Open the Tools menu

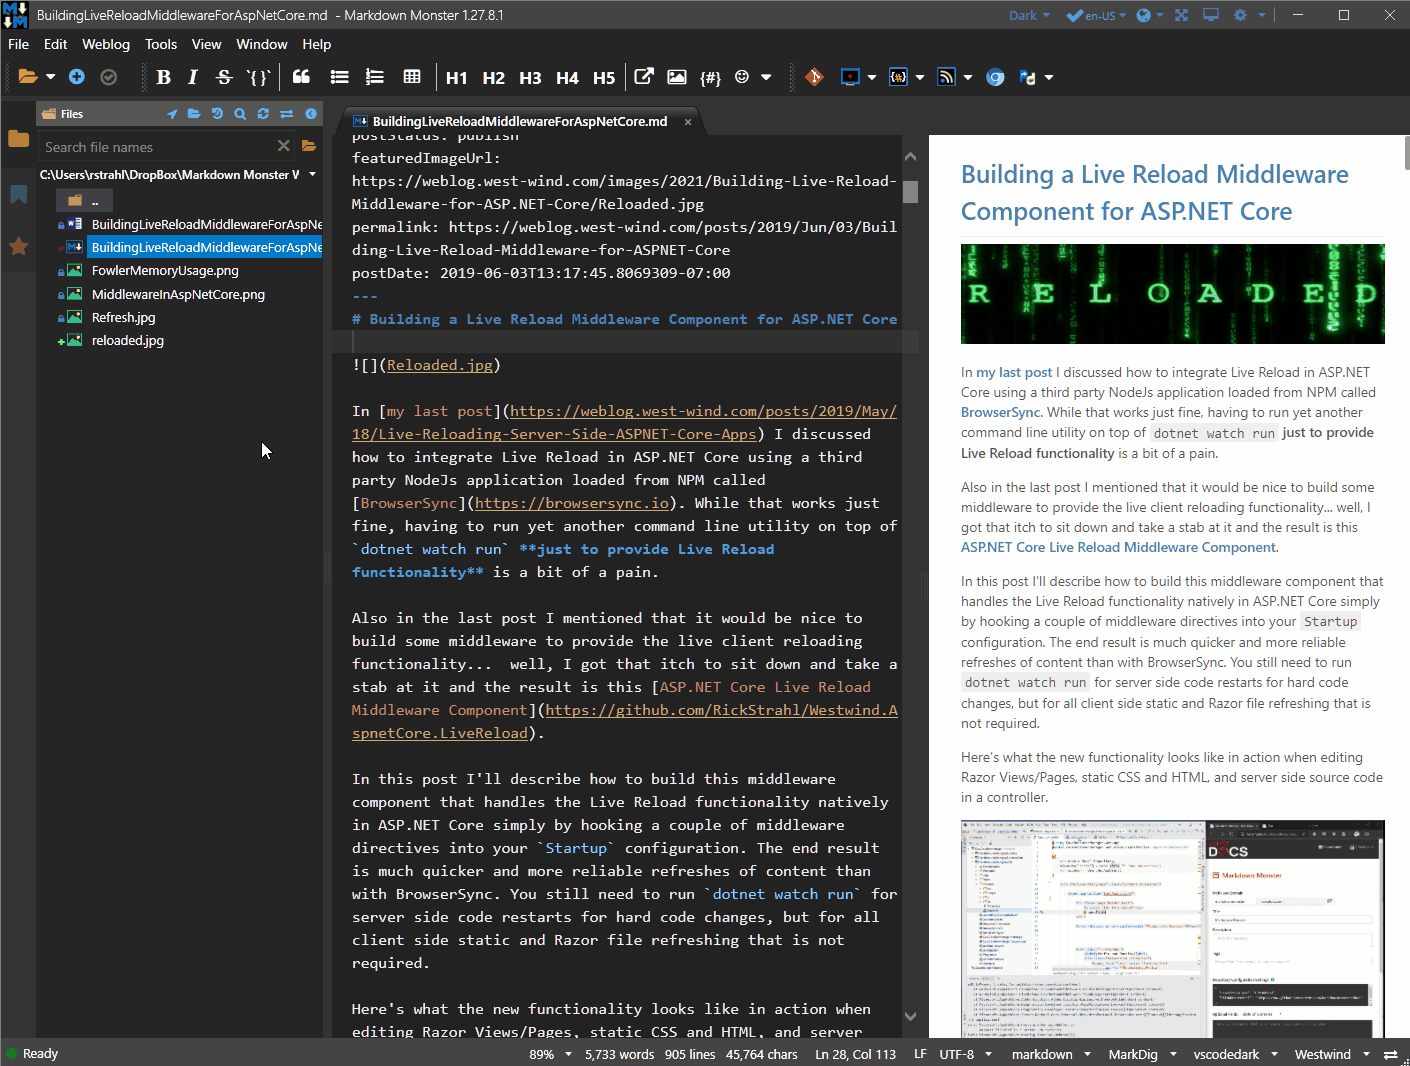161,44
